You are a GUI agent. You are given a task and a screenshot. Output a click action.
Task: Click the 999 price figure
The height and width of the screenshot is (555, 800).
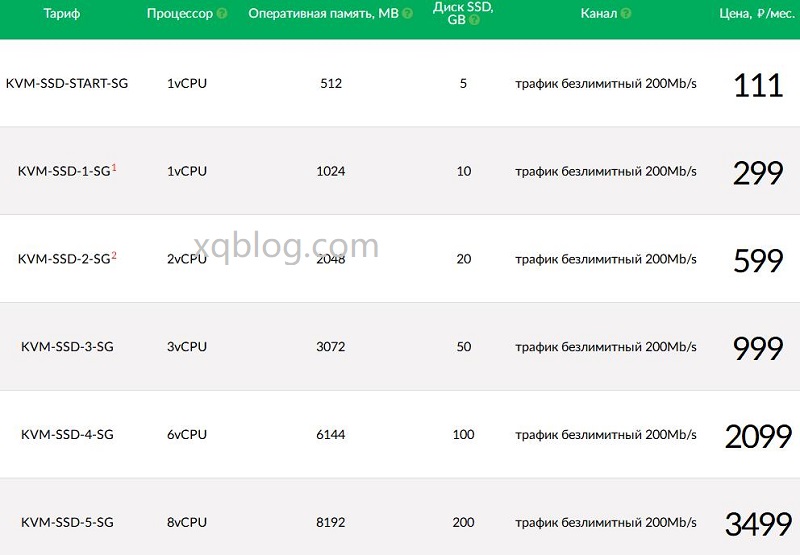tap(758, 348)
